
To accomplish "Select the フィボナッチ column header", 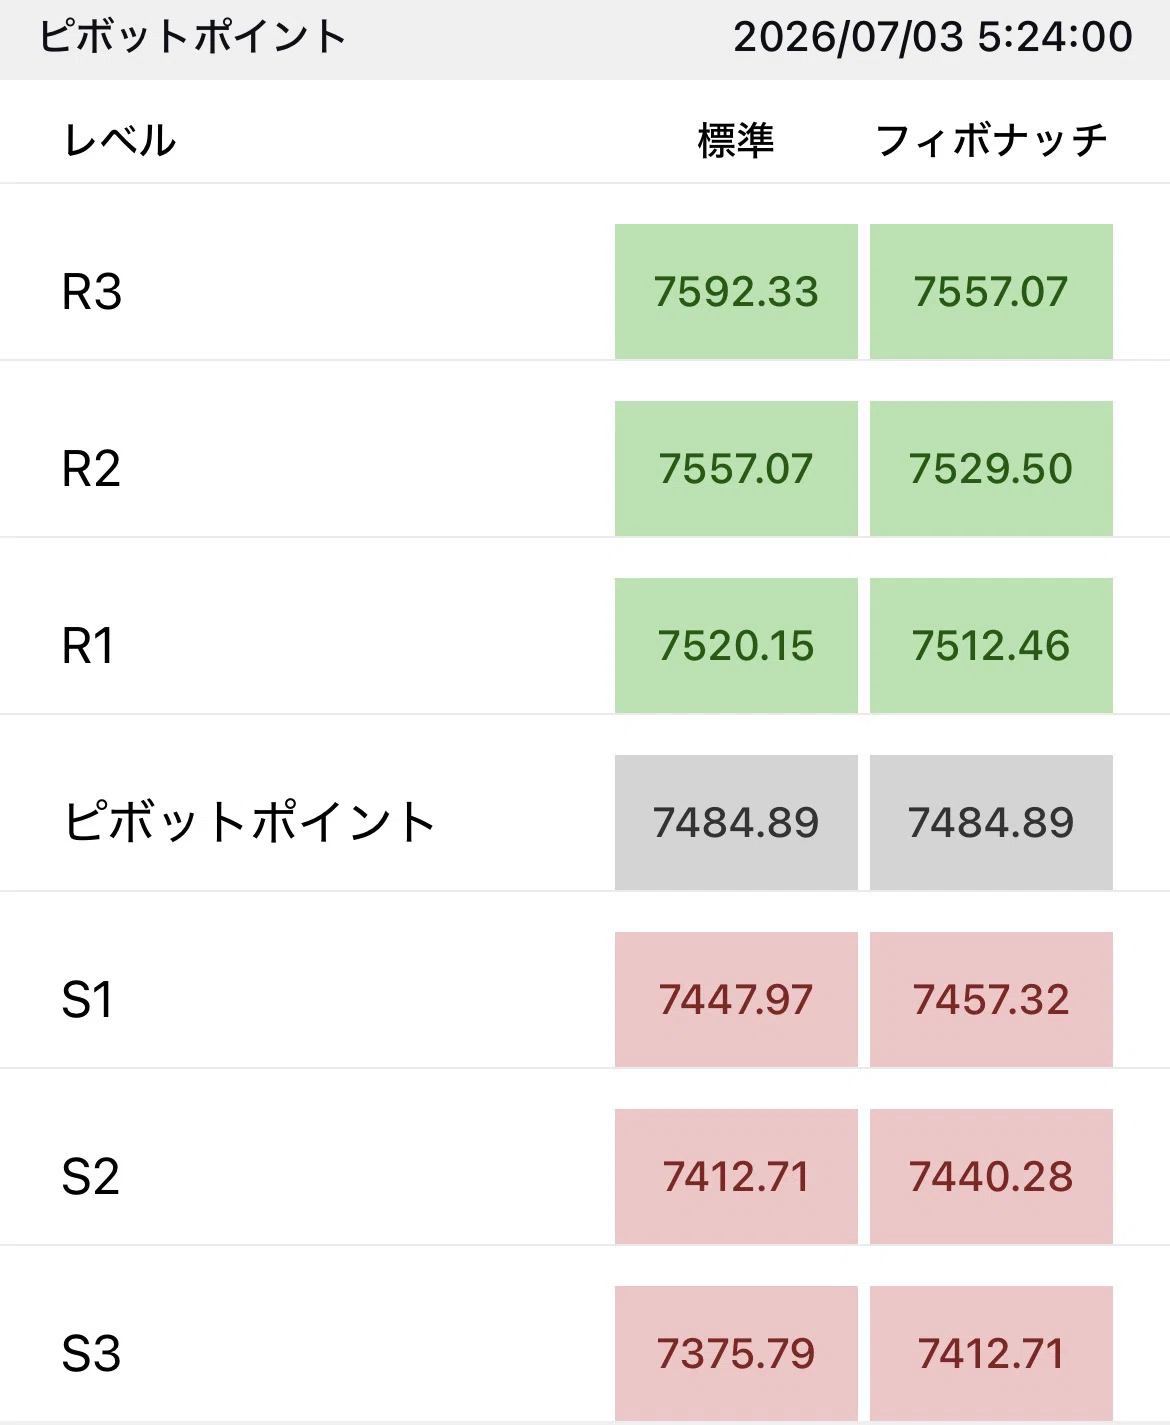I will point(991,140).
